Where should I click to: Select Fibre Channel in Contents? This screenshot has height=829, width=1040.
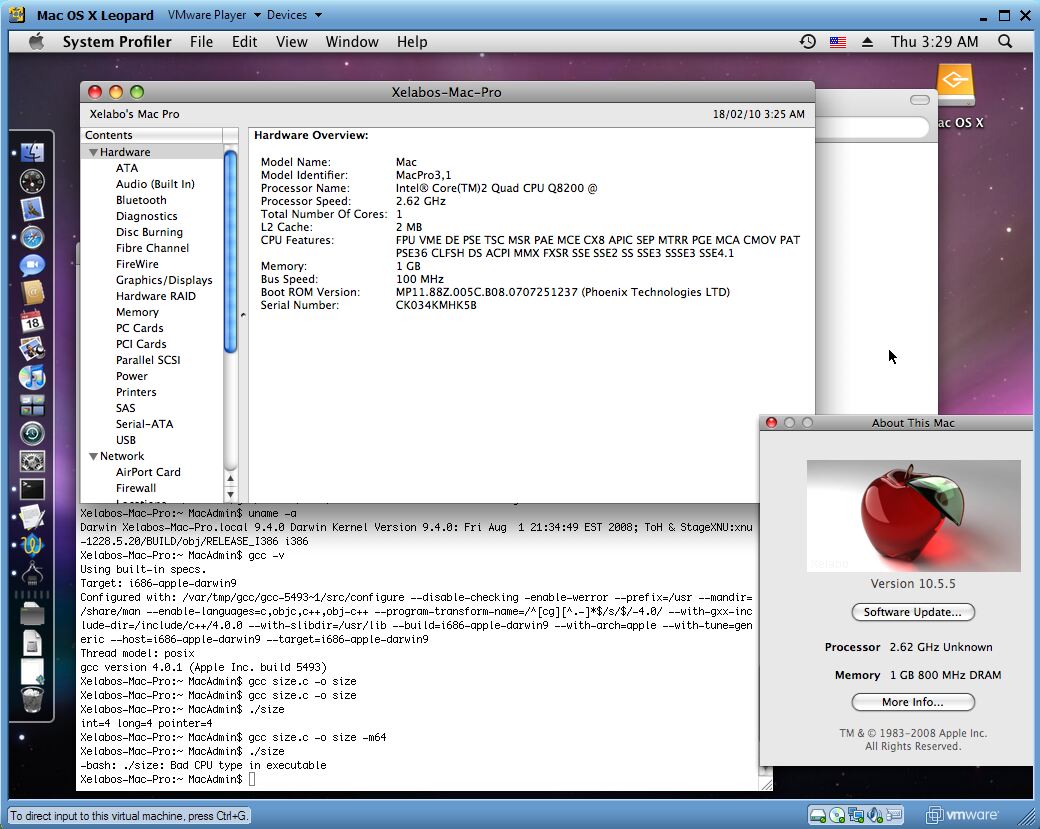pos(153,248)
